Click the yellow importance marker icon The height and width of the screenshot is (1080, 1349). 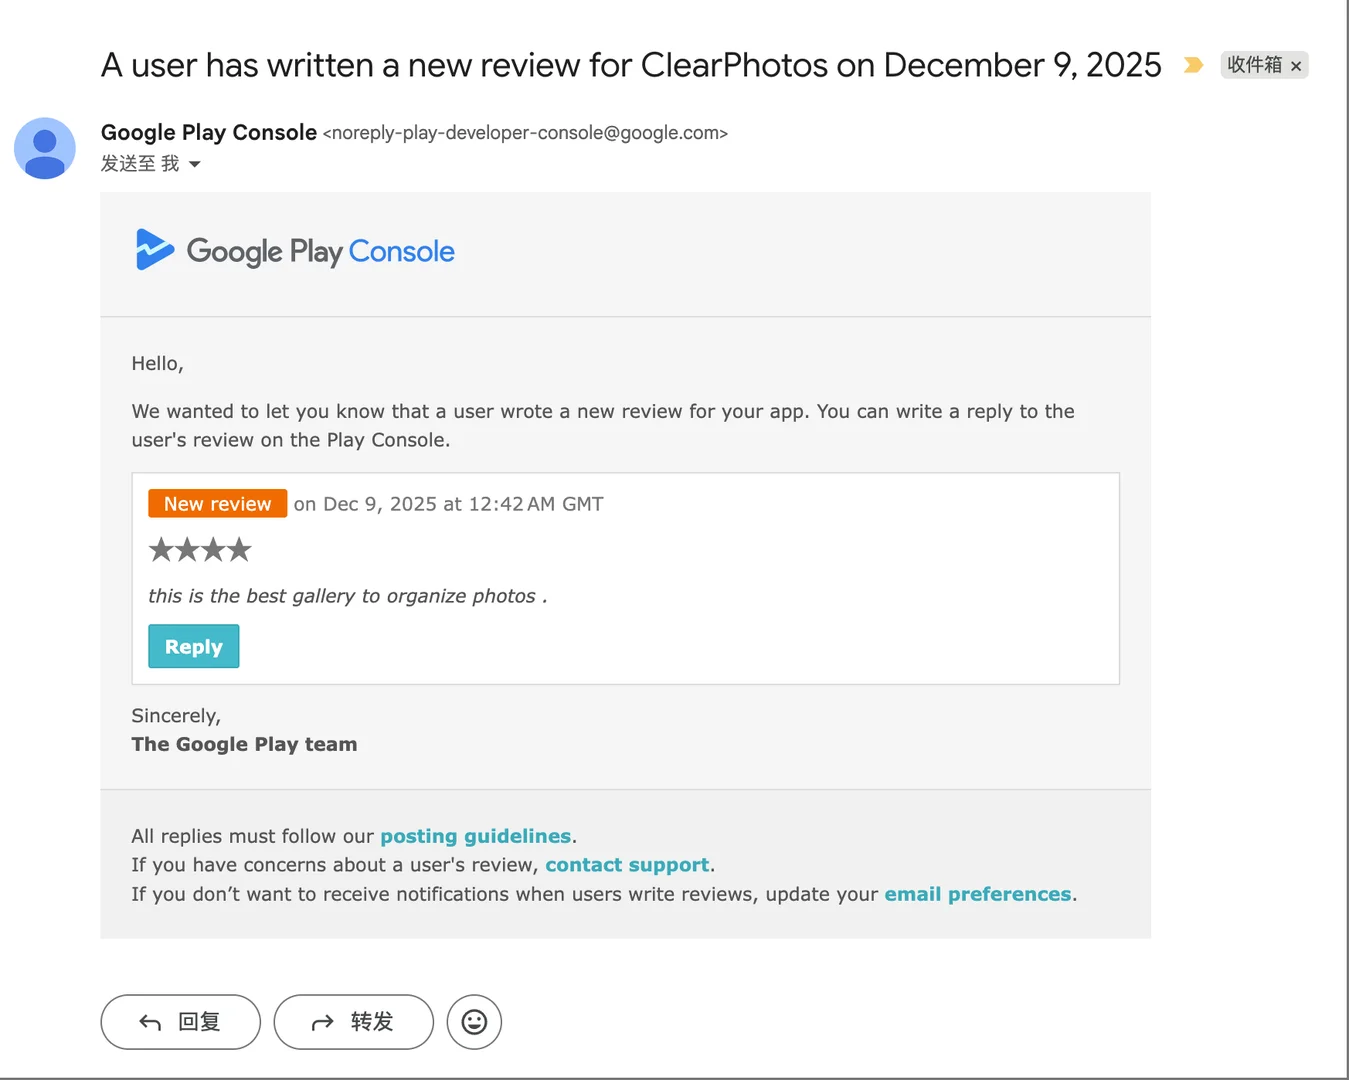point(1193,65)
